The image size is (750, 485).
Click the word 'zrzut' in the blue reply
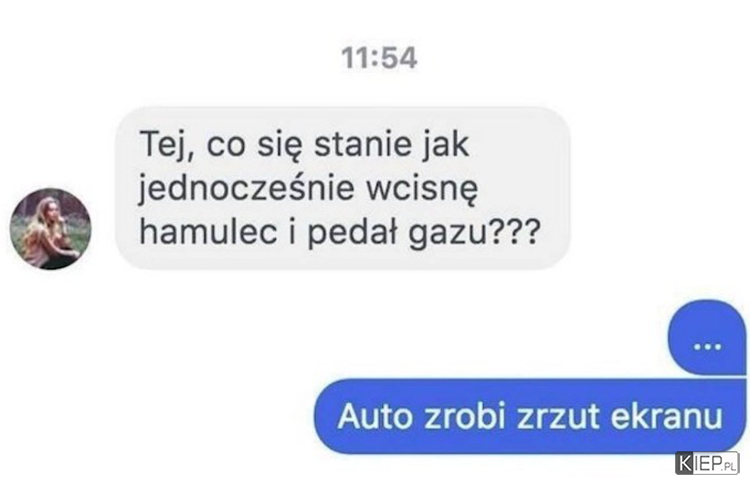coord(558,416)
